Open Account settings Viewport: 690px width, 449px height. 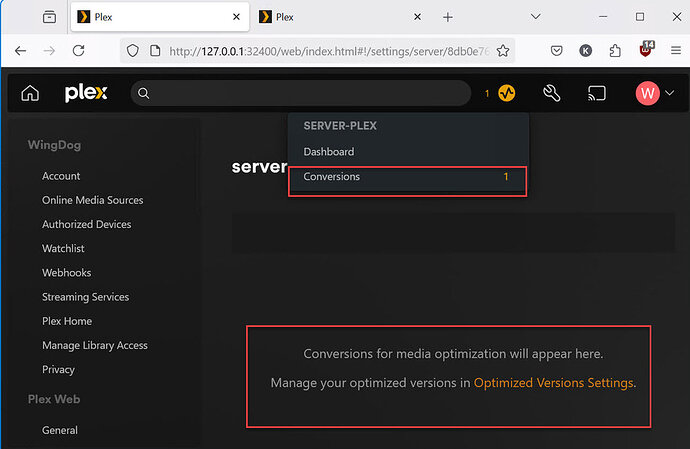coord(61,176)
